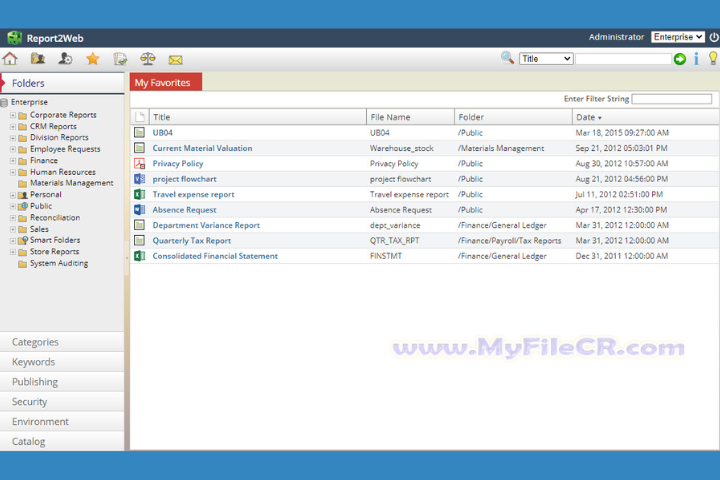Expand the Sales folder node
Image resolution: width=720 pixels, height=480 pixels.
(13, 229)
